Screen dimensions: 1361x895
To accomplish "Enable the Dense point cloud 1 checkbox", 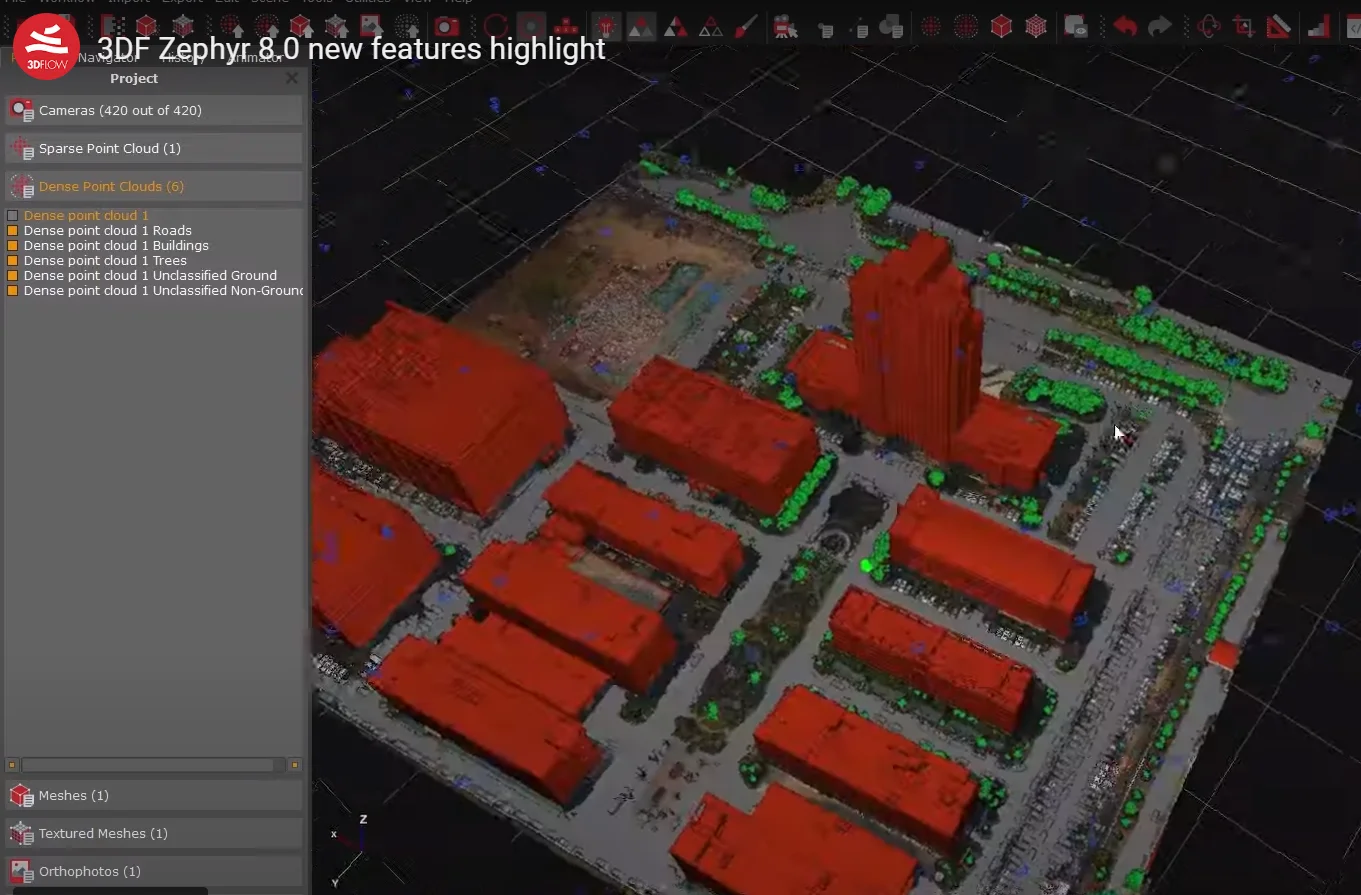I will [13, 216].
